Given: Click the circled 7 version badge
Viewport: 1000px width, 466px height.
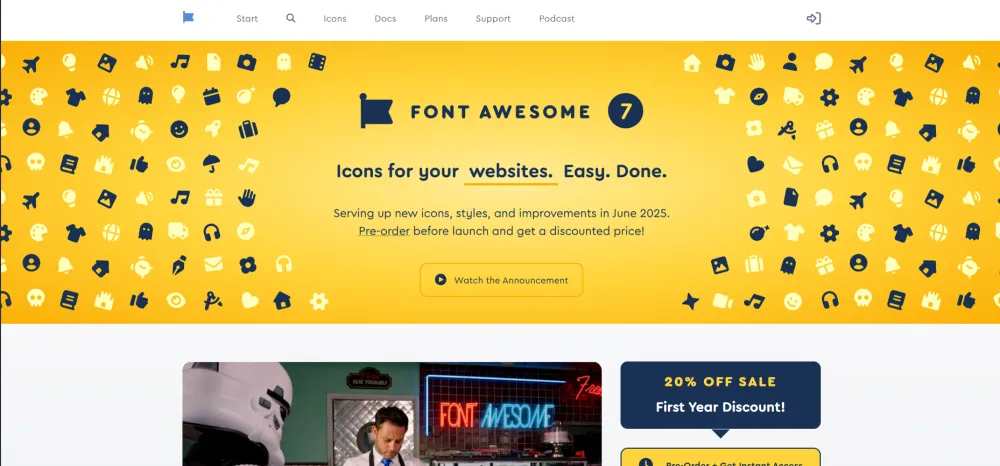Looking at the screenshot, I should pyautogui.click(x=625, y=111).
